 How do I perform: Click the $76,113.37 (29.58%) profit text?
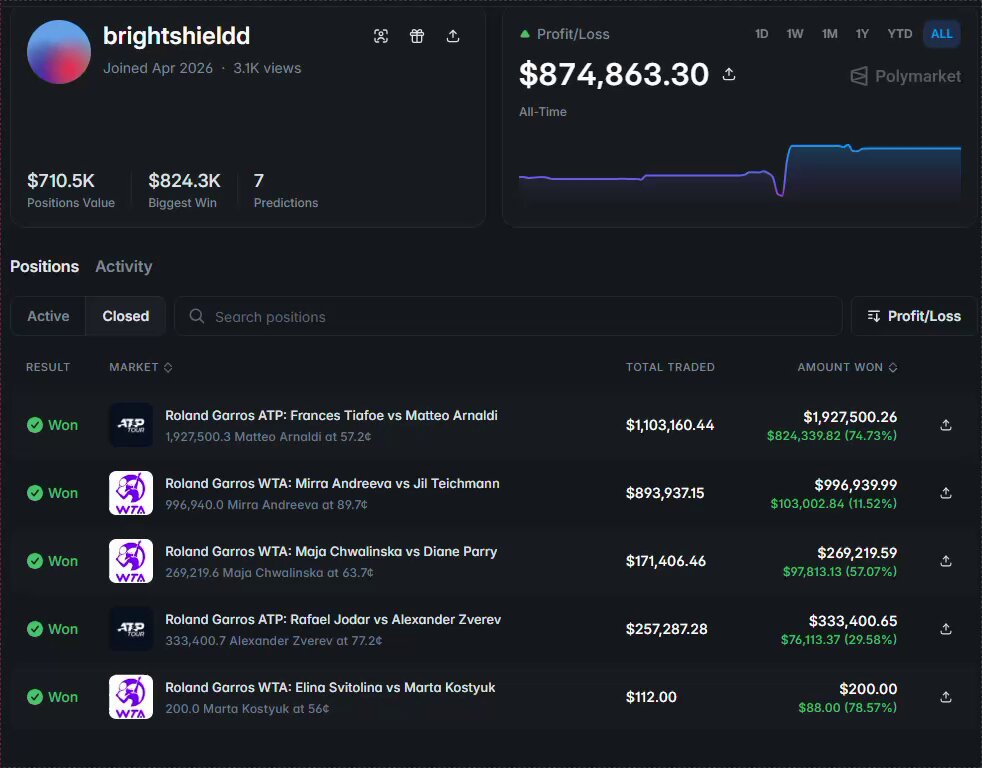(x=839, y=640)
